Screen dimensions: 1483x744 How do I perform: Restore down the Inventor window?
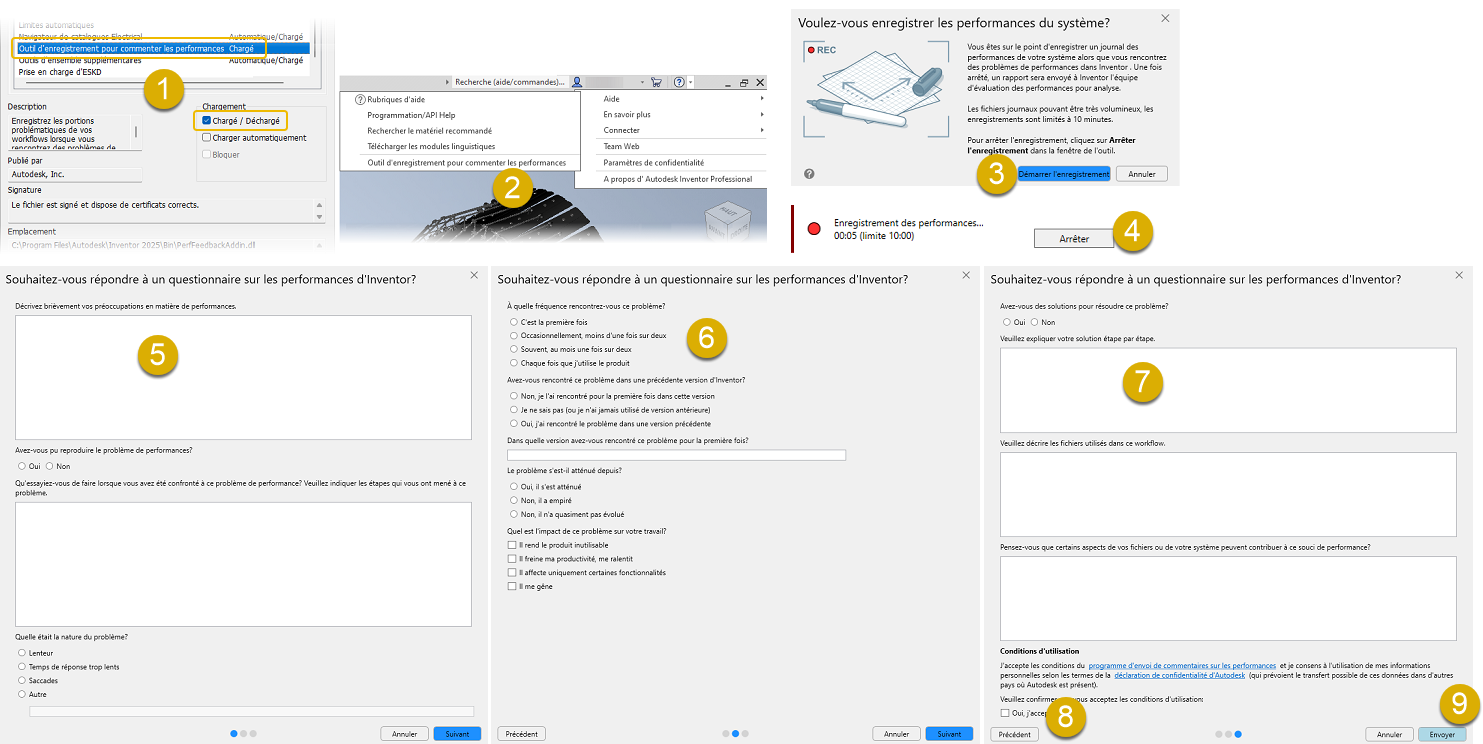coord(744,82)
